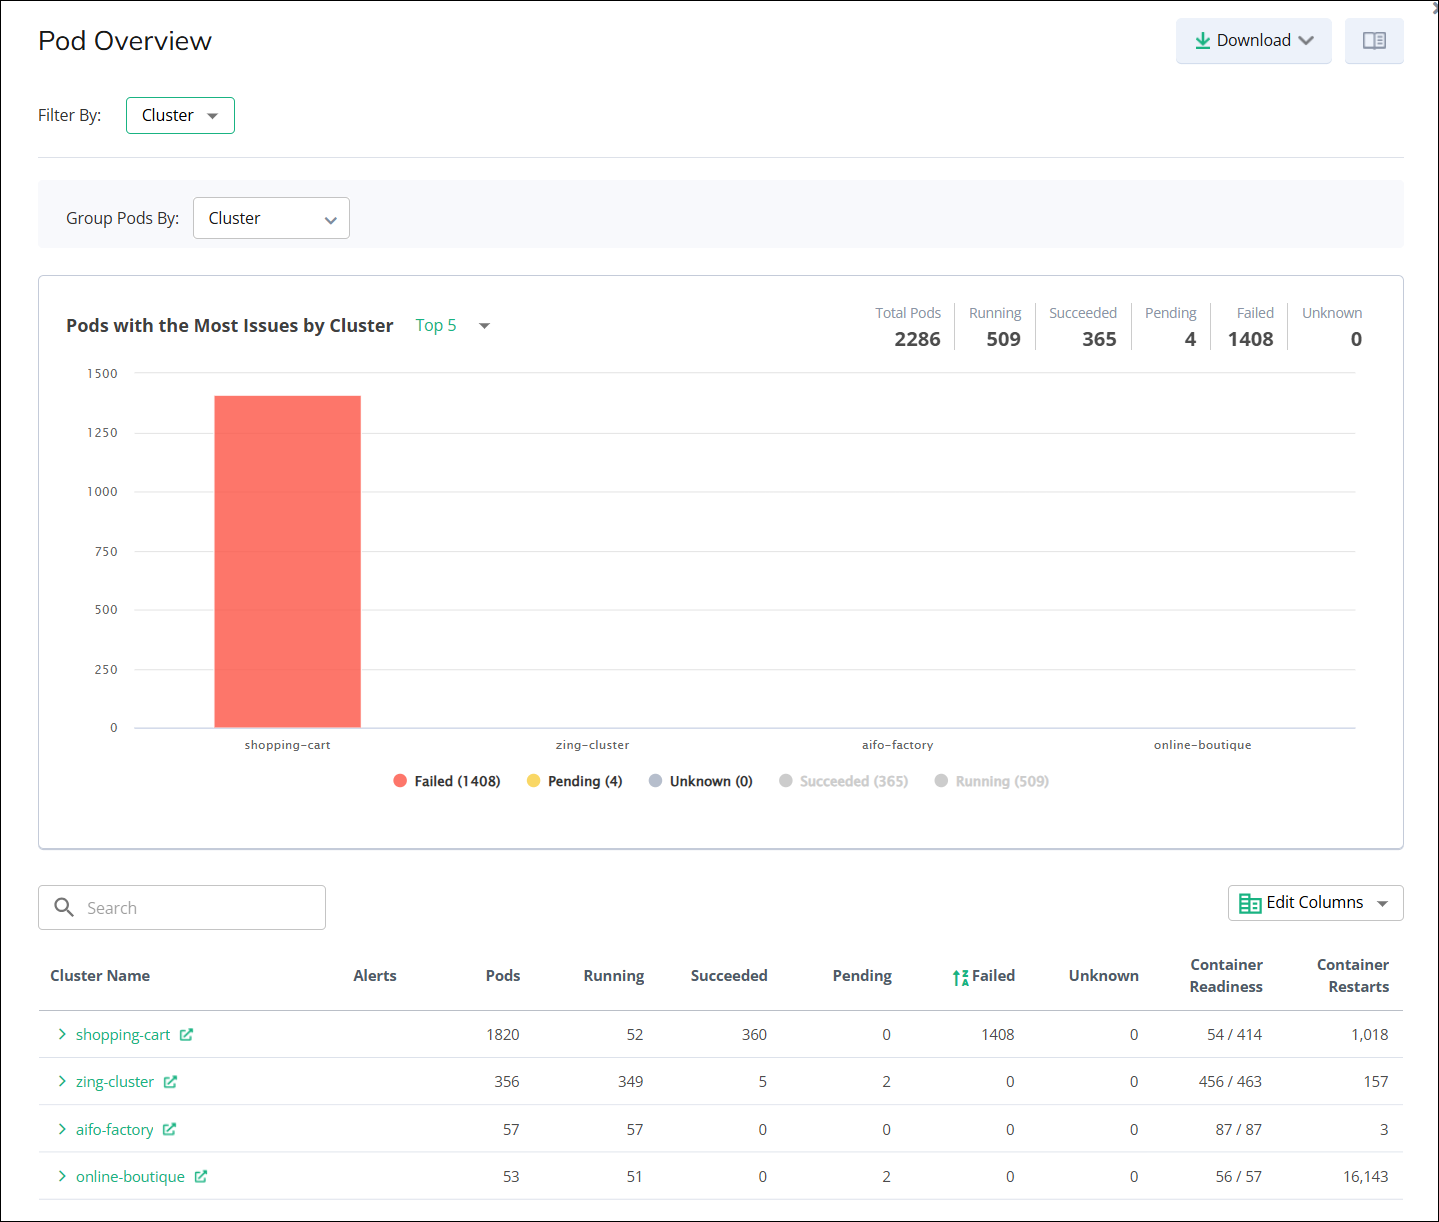The height and width of the screenshot is (1222, 1439).
Task: Click the red shopping-cart failed bar
Action: click(287, 560)
